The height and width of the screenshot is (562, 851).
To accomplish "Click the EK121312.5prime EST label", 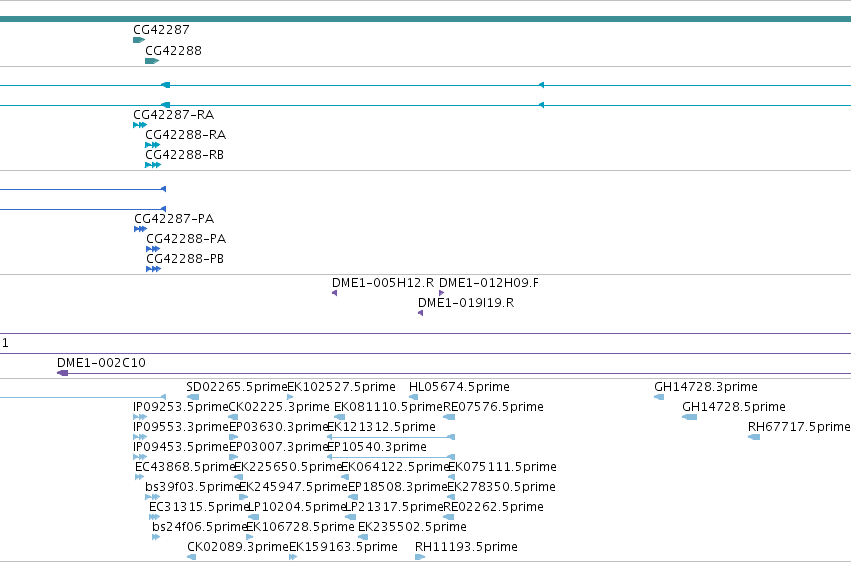I will (381, 427).
